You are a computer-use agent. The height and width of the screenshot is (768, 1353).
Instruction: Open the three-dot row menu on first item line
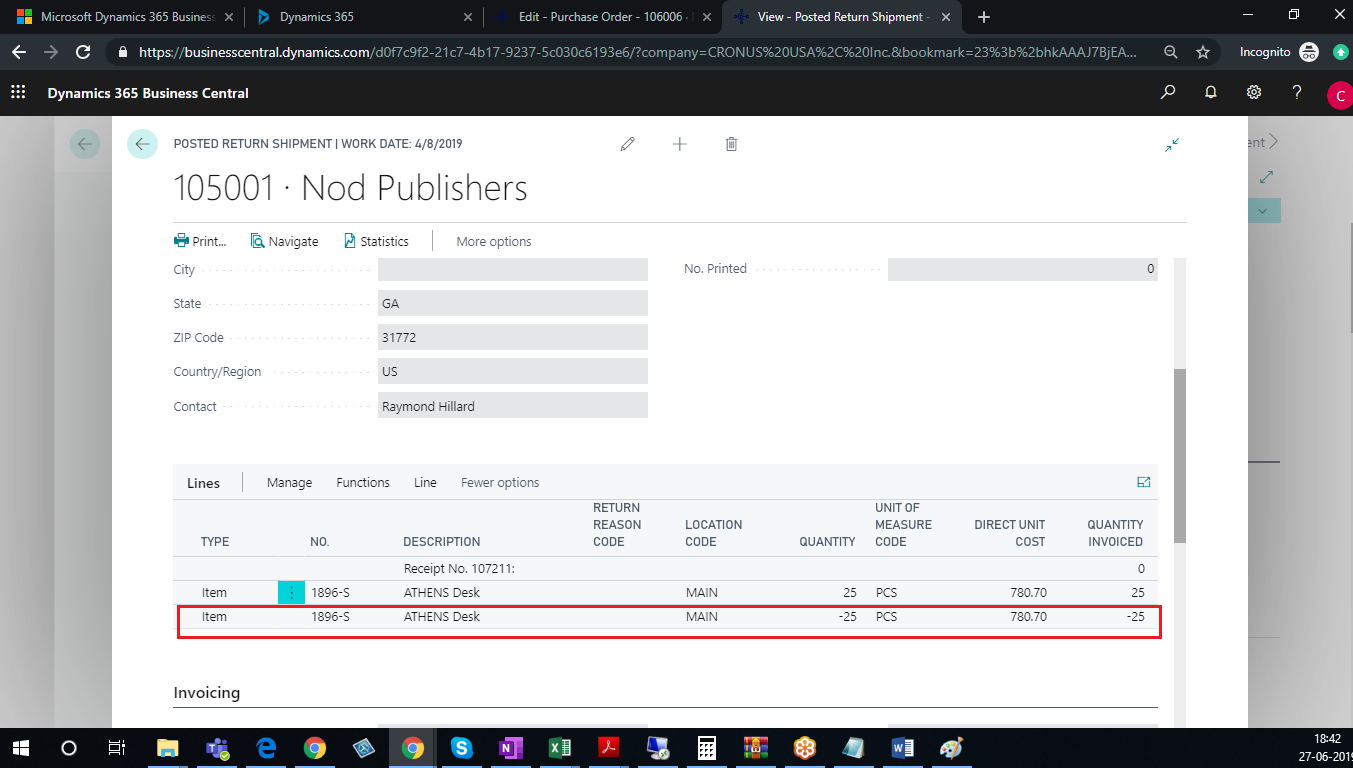point(291,593)
